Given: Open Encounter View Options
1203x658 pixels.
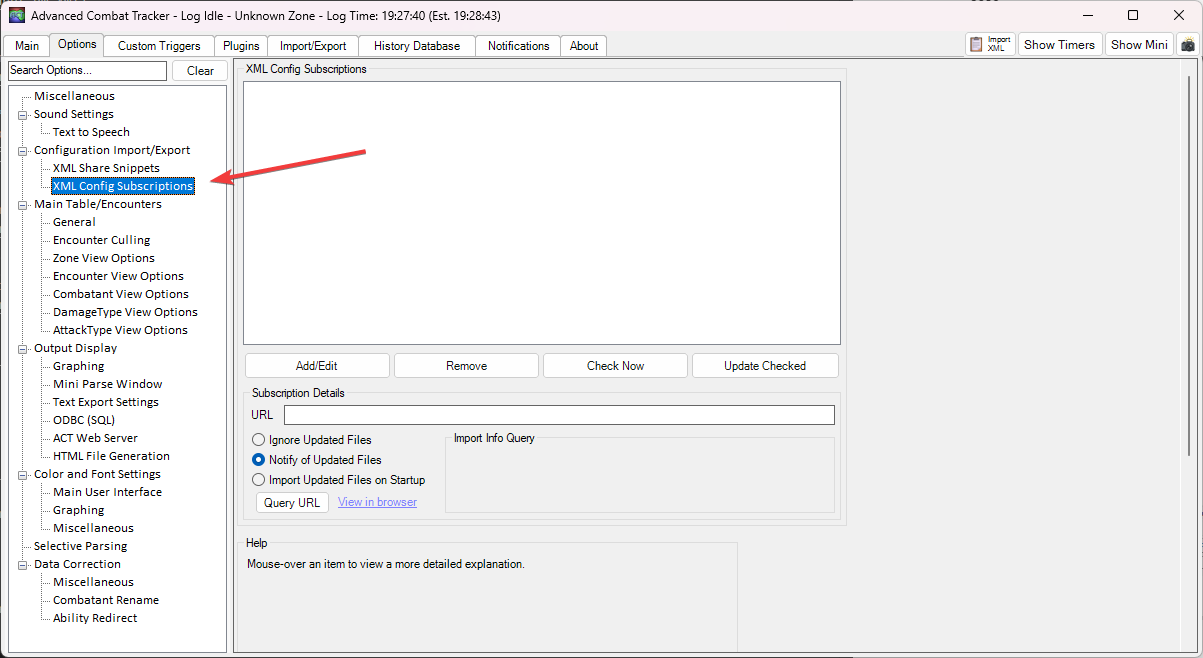Looking at the screenshot, I should [x=118, y=276].
